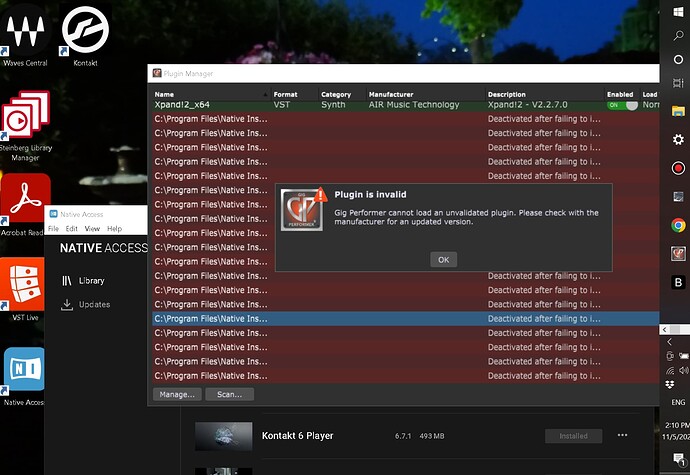Click the highlighted row's Deactivated description
The image size is (690, 475).
point(544,319)
